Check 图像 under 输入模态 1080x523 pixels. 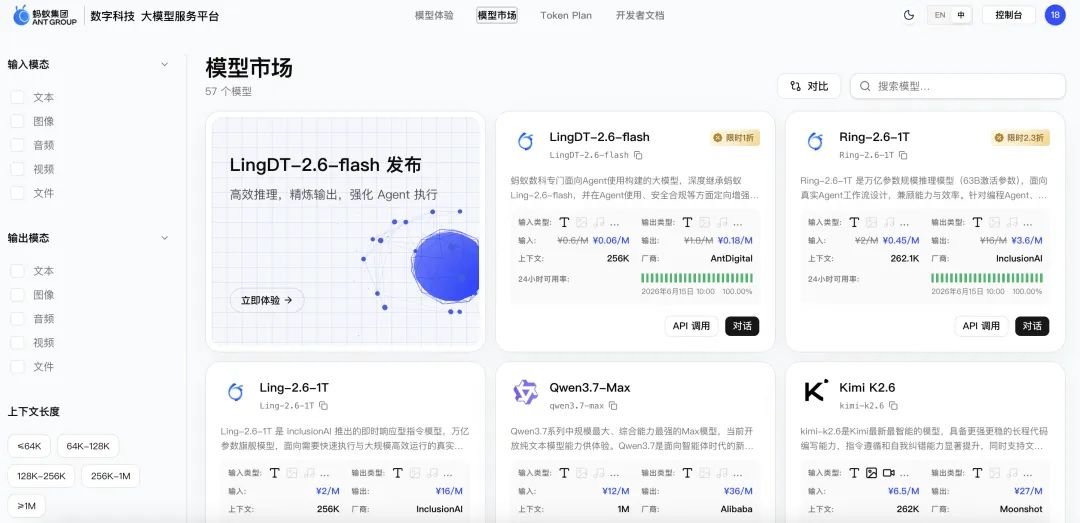pos(17,121)
